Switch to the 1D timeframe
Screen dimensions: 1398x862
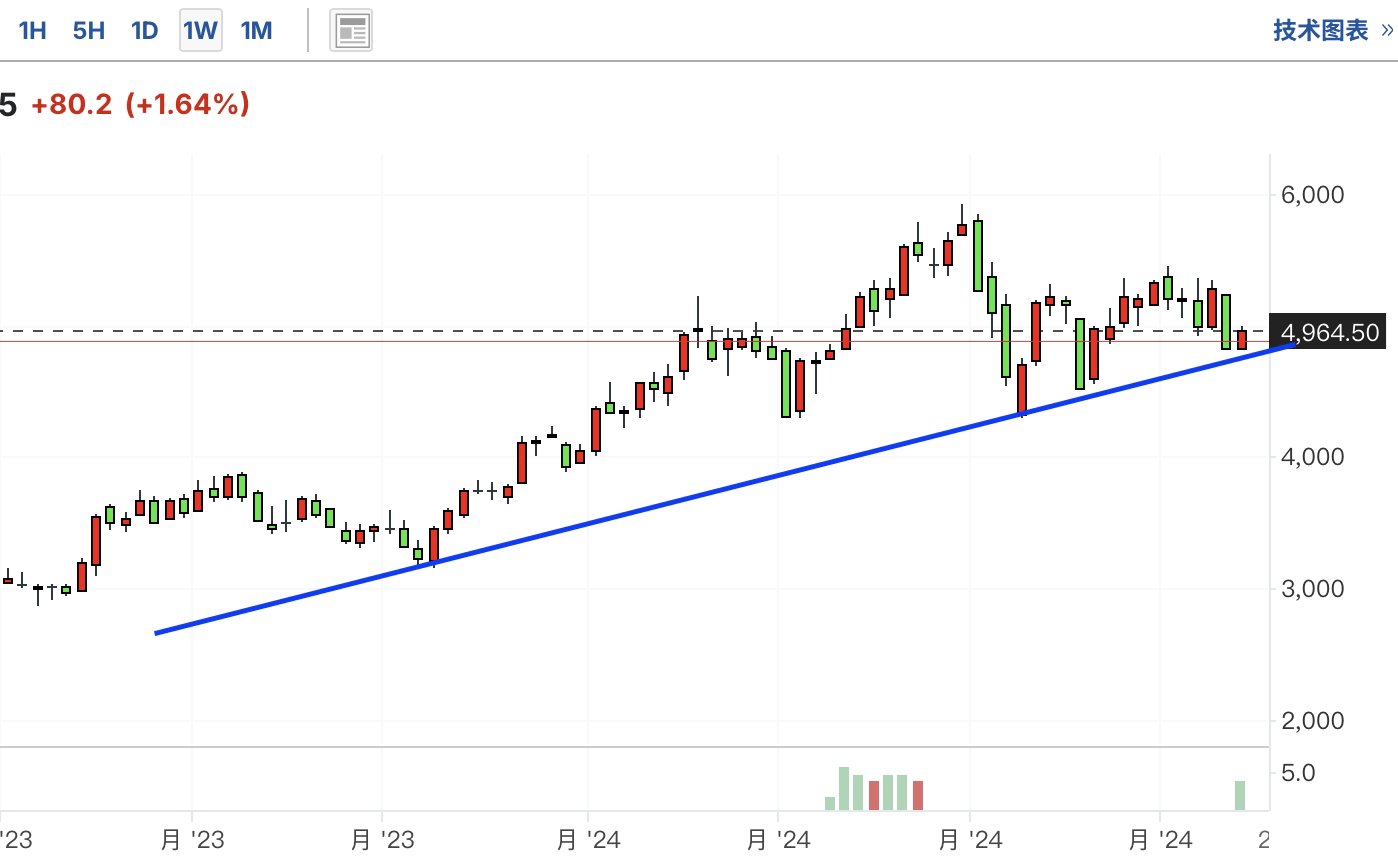pyautogui.click(x=145, y=30)
